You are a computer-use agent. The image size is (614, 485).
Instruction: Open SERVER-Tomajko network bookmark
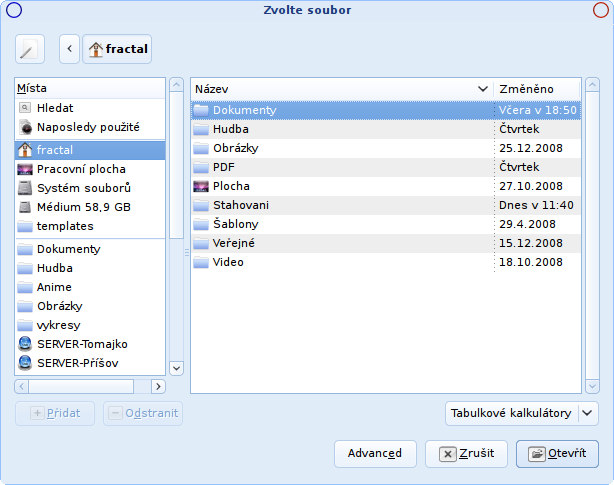[90, 344]
